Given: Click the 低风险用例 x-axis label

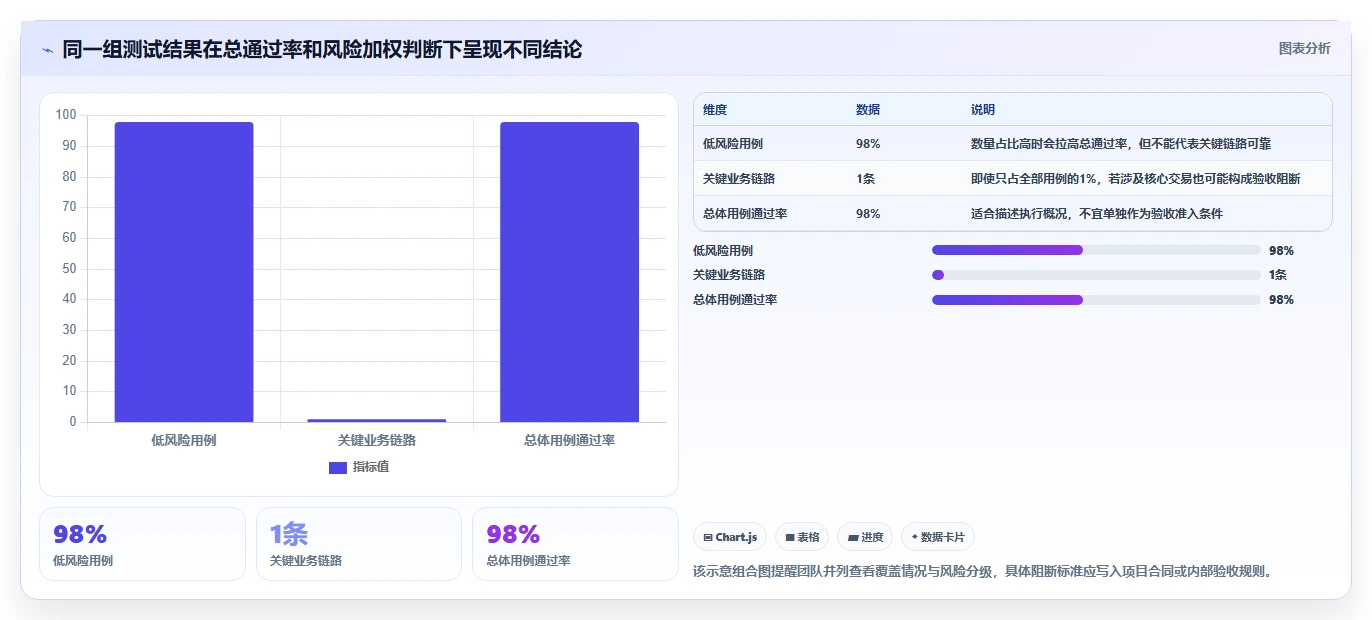Looking at the screenshot, I should (x=184, y=440).
